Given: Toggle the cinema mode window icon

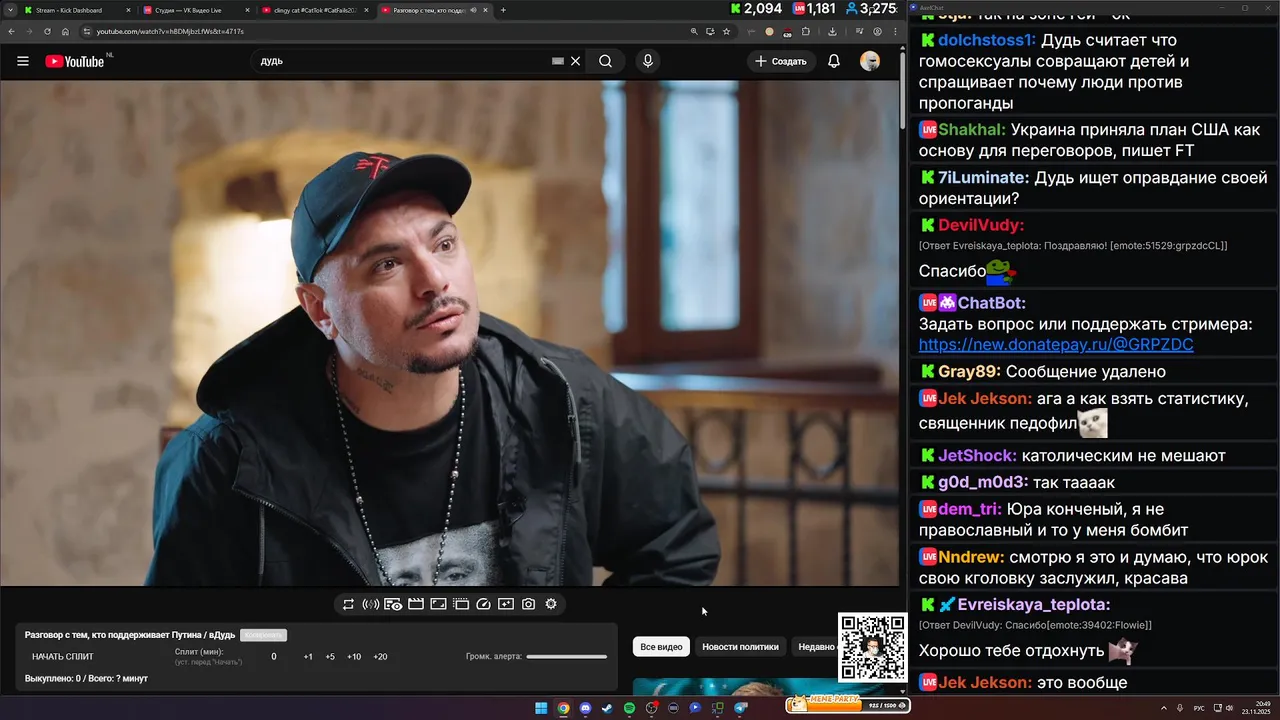Looking at the screenshot, I should 461,604.
